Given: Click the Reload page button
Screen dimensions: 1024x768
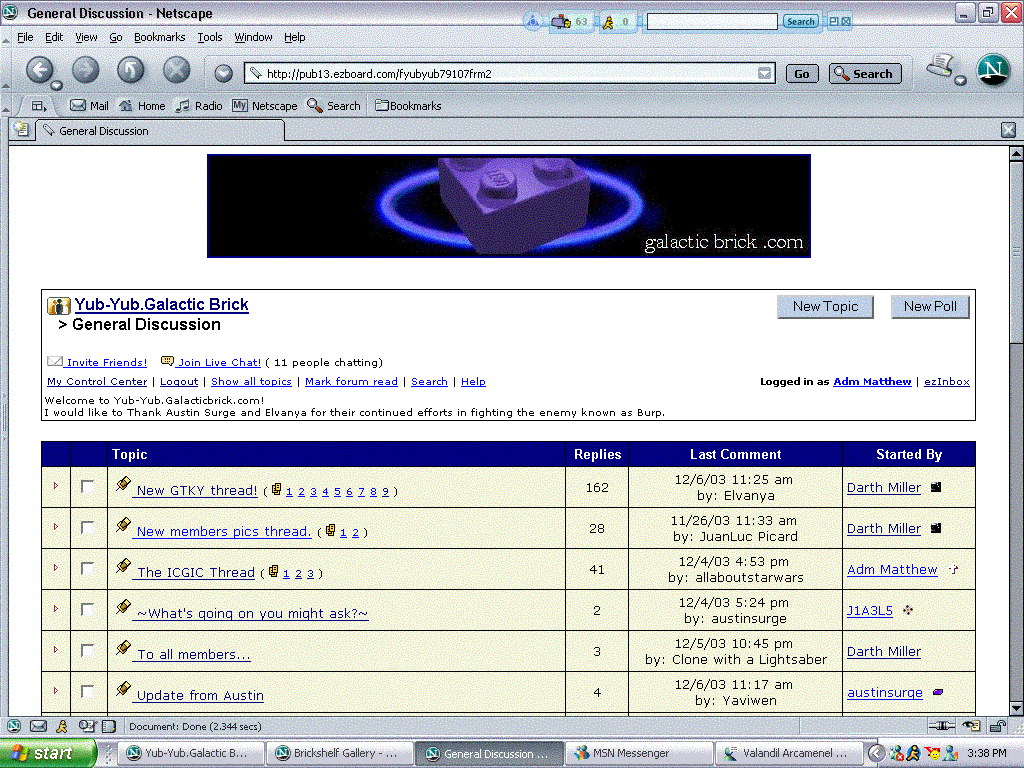Looking at the screenshot, I should pyautogui.click(x=131, y=71).
